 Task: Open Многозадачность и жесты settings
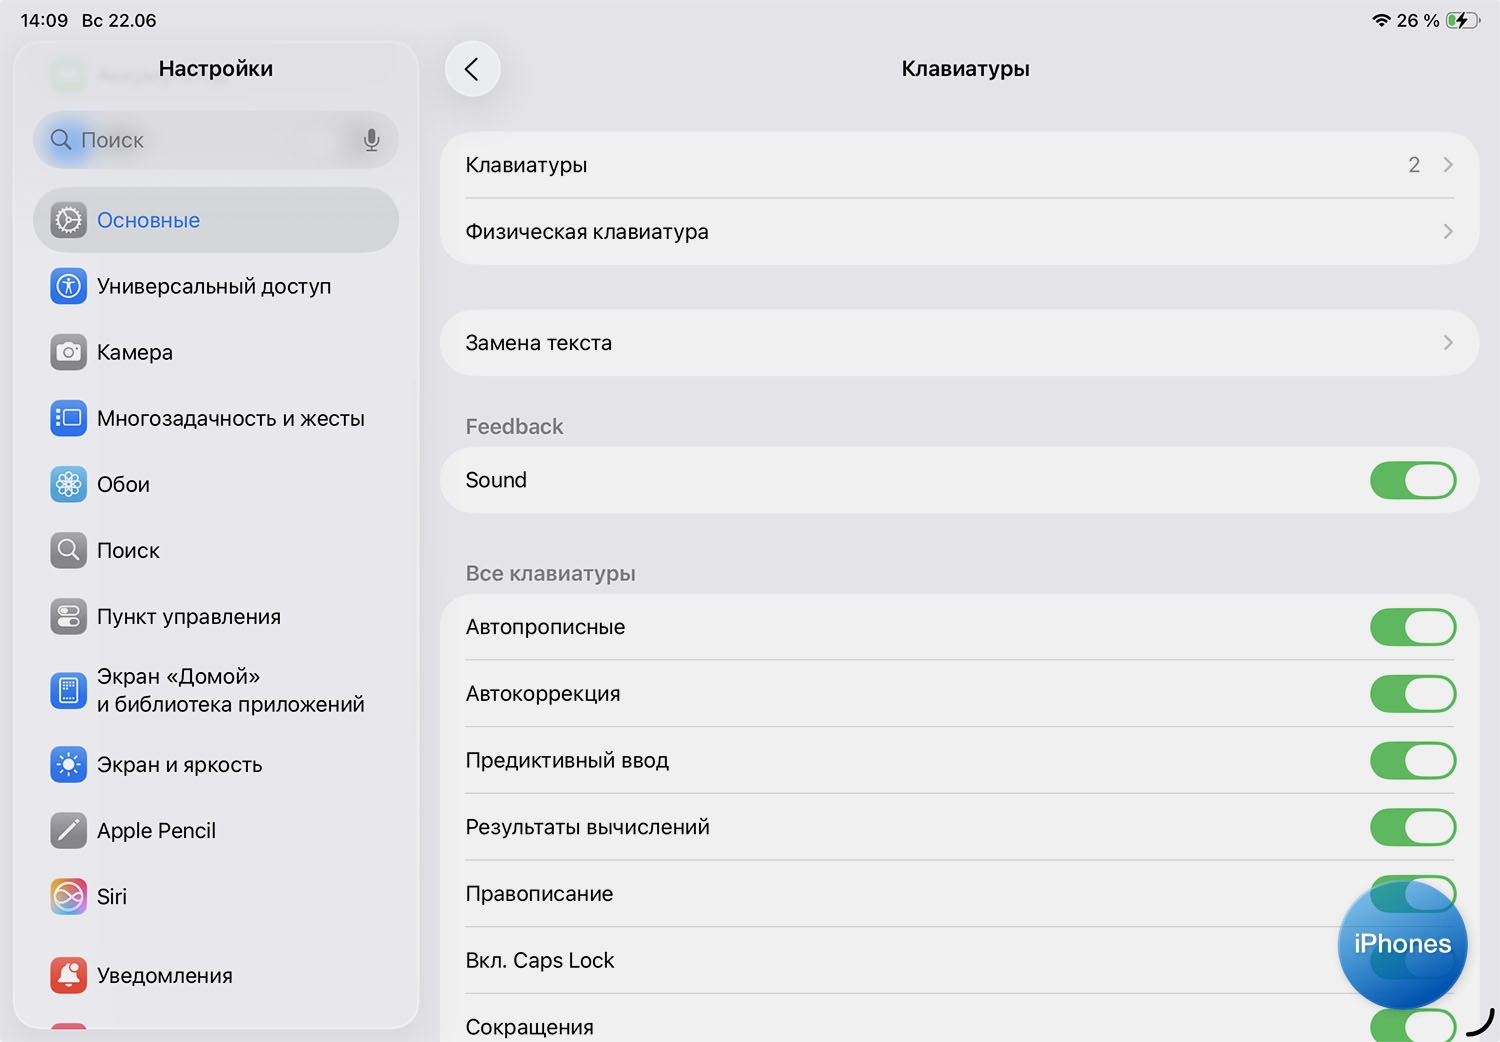point(230,419)
